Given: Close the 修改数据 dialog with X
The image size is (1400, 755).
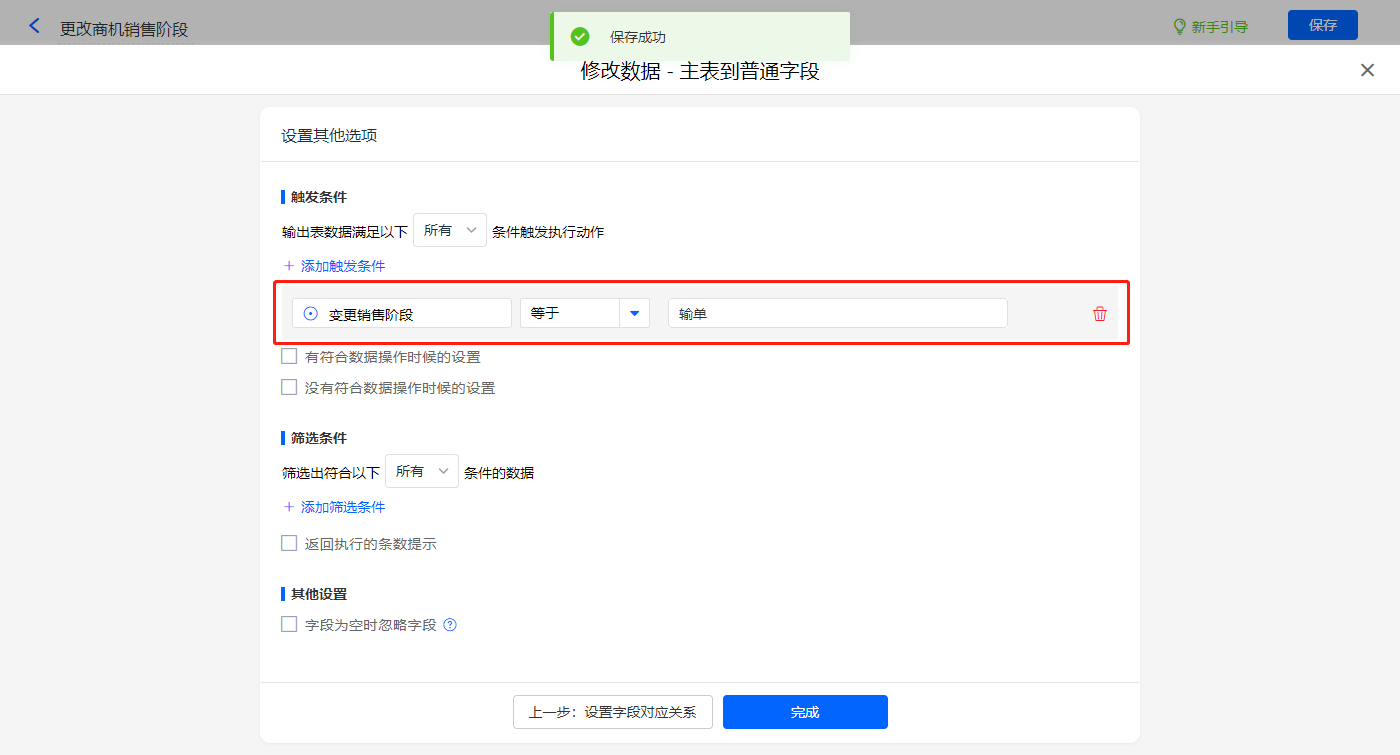Looking at the screenshot, I should pos(1367,70).
